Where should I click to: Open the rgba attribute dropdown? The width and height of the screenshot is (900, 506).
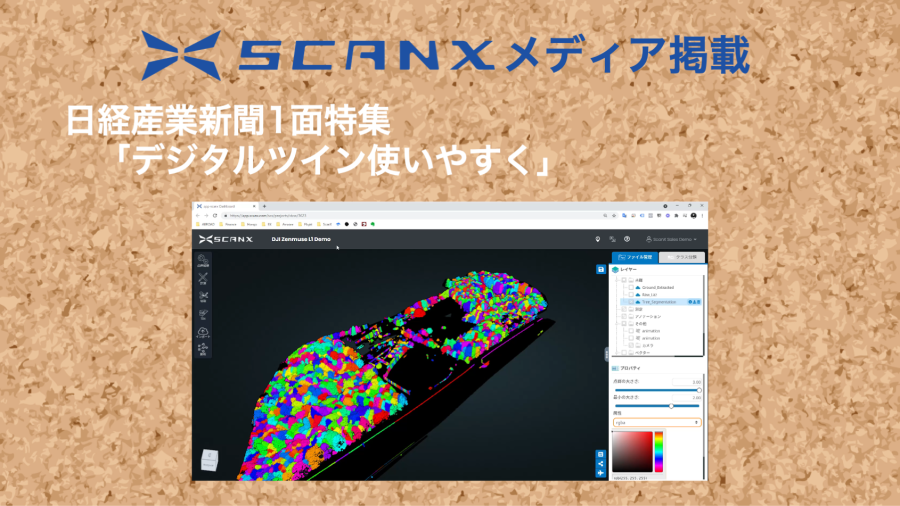[x=657, y=423]
